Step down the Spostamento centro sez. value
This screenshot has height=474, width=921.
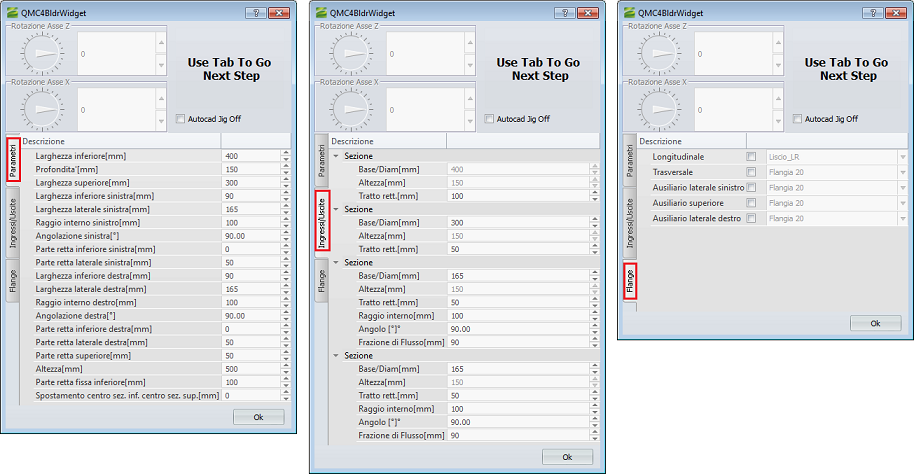pos(286,399)
